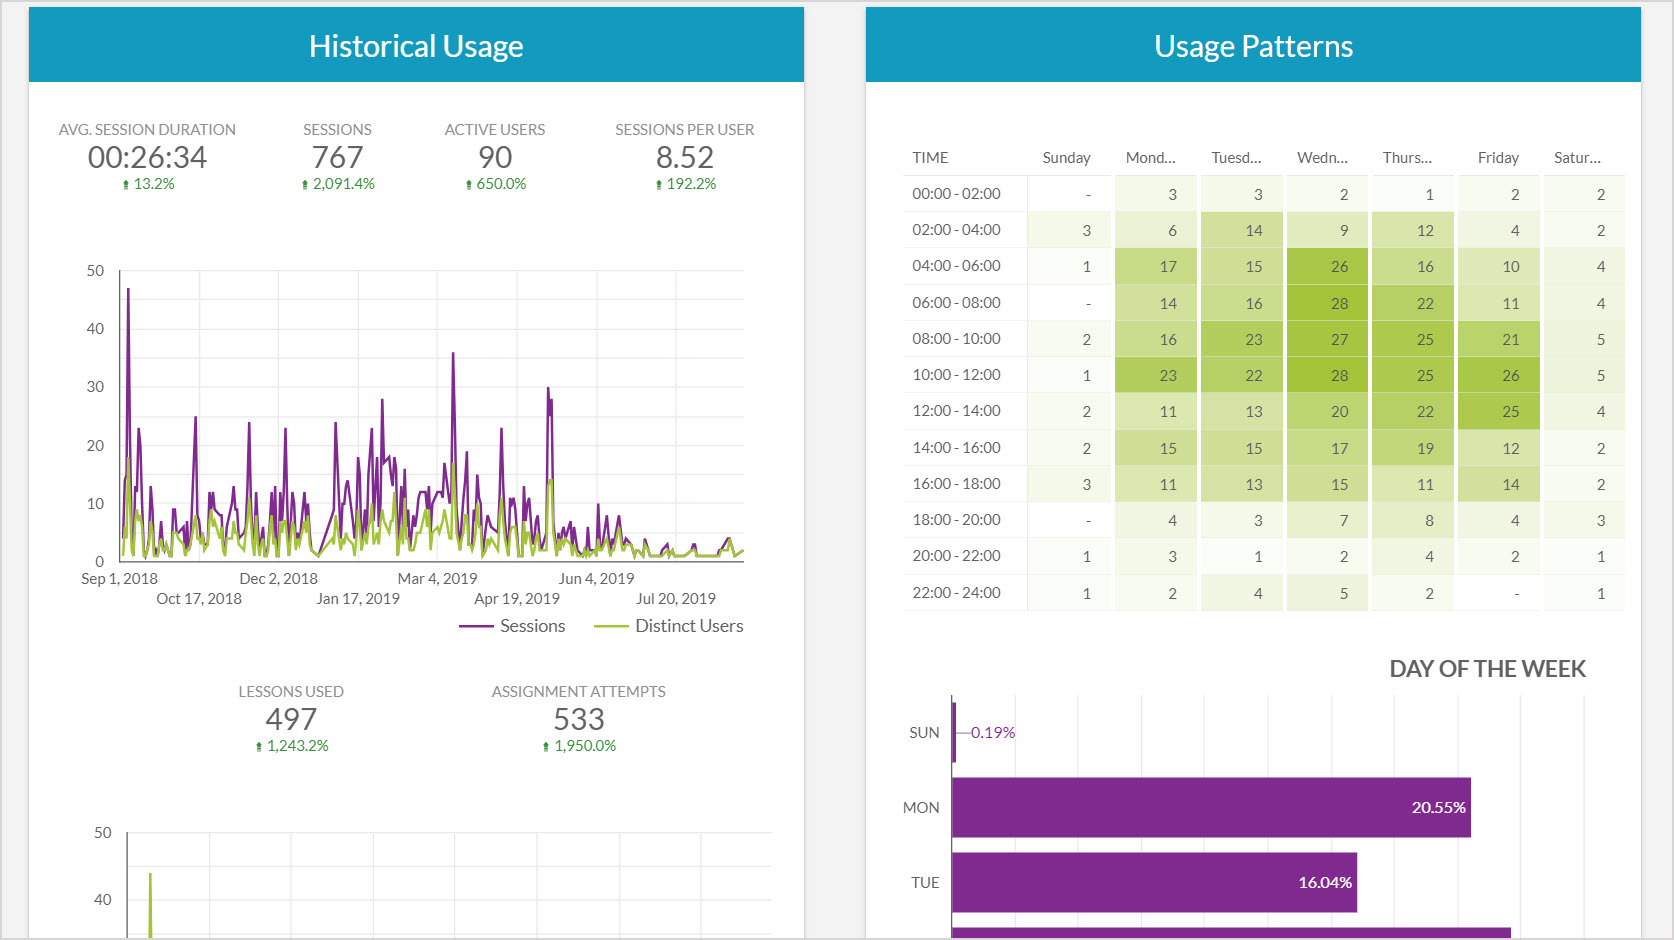This screenshot has height=940, width=1674.
Task: Click the TUE bar showing 16.04%
Action: point(1153,882)
